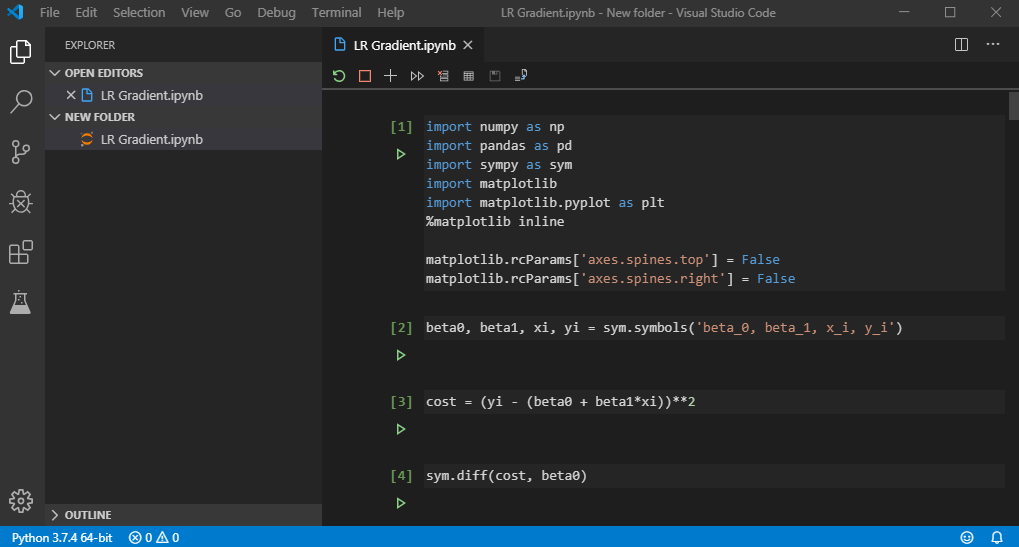This screenshot has height=547, width=1019.
Task: Open the variable explorer table icon
Action: pos(468,76)
